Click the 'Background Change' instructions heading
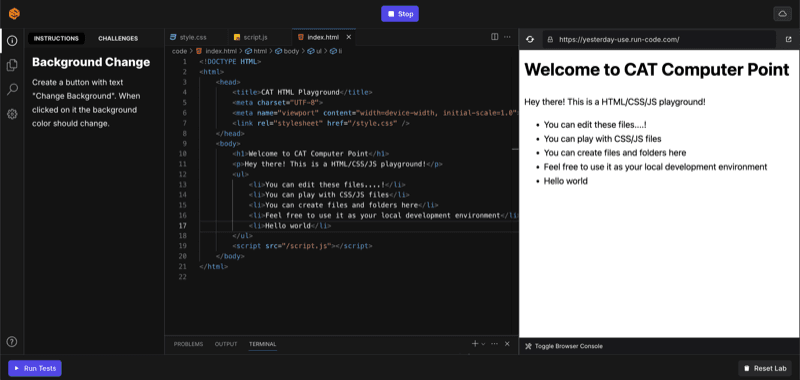Image resolution: width=800 pixels, height=380 pixels. (x=91, y=62)
